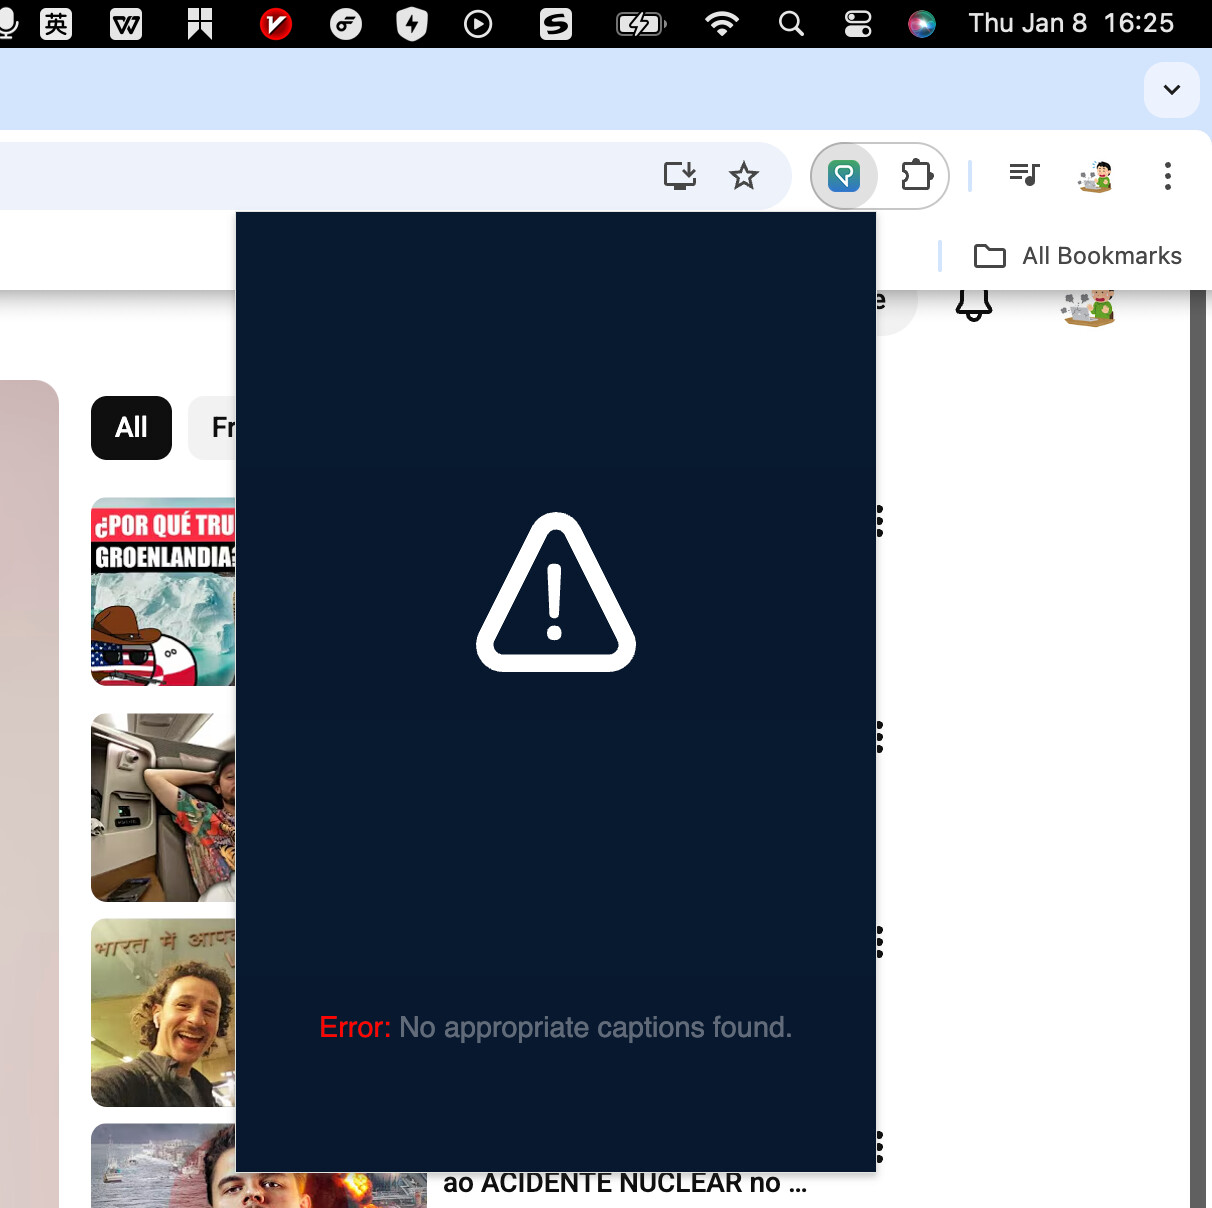Image resolution: width=1212 pixels, height=1208 pixels.
Task: Bookmark this page with the star icon
Action: 744,177
